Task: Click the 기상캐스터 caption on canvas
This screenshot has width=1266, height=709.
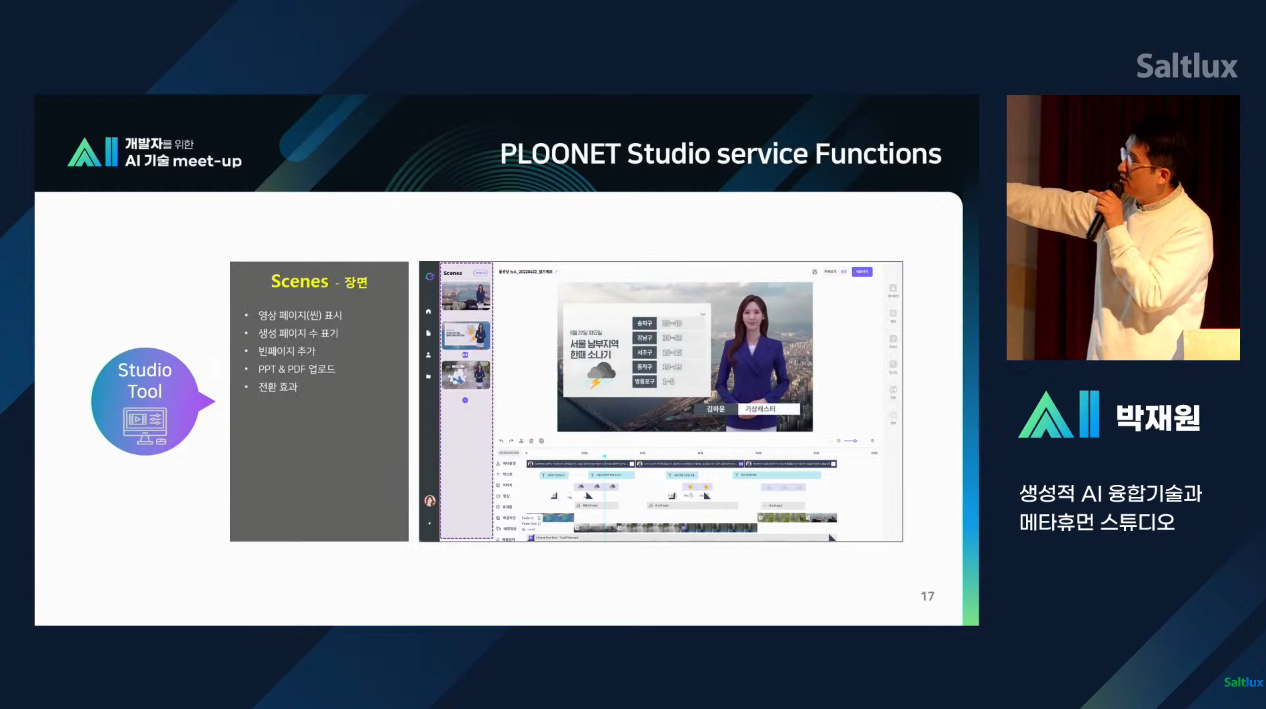Action: point(769,409)
